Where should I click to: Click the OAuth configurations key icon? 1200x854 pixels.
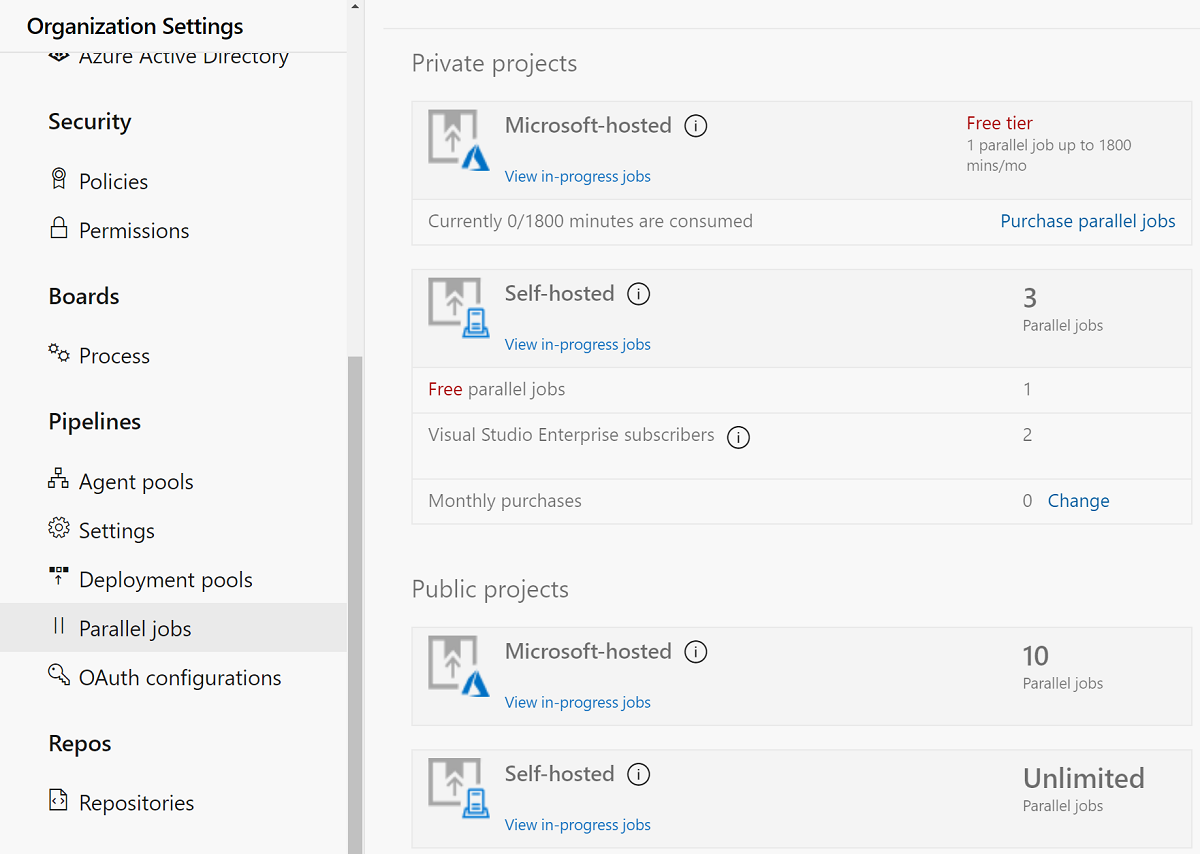coord(59,676)
